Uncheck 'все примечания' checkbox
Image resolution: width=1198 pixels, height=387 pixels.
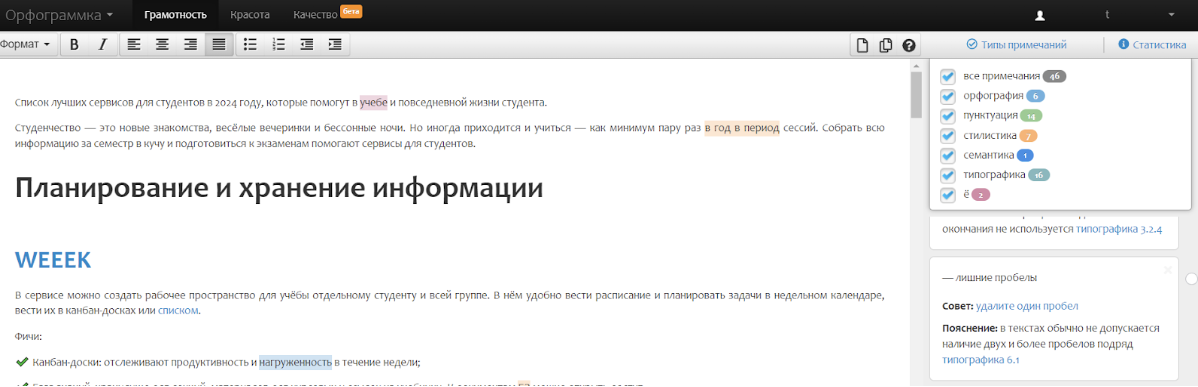click(947, 76)
